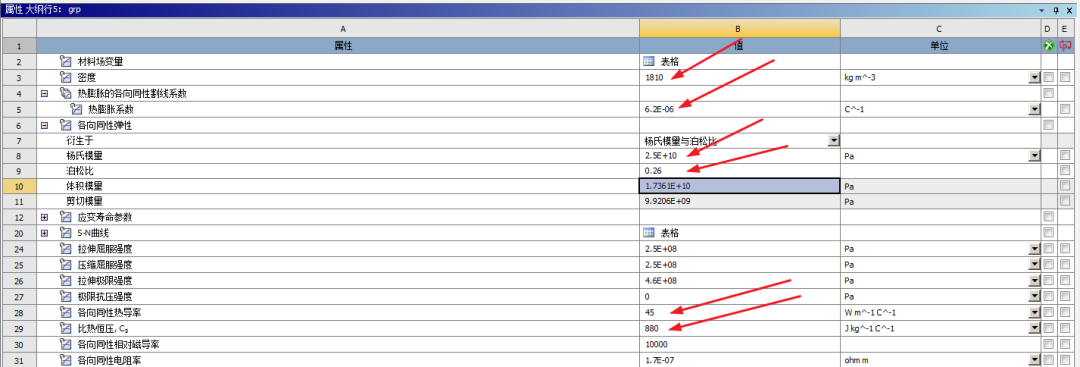
Task: Click the 极限抗压强度 property icon
Action: click(x=66, y=296)
